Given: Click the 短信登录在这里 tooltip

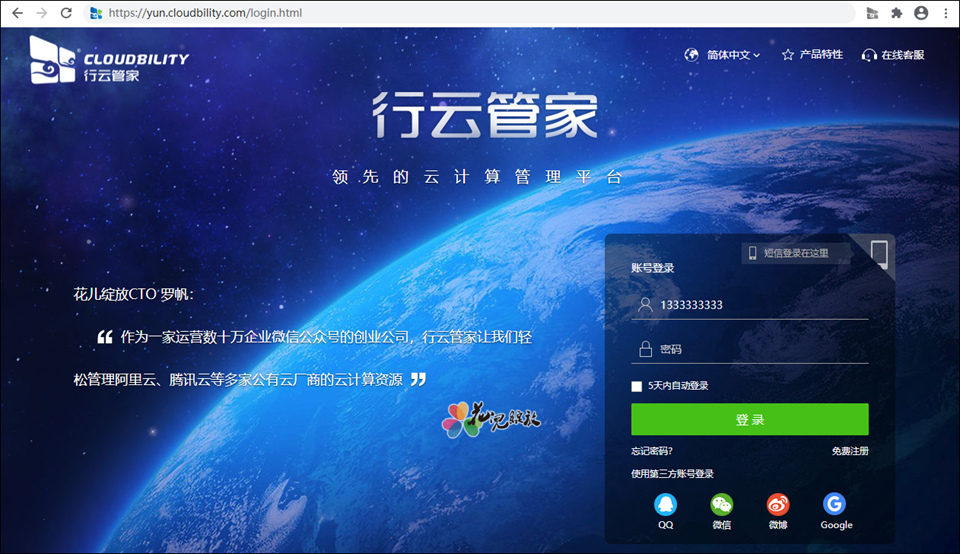Looking at the screenshot, I should click(x=795, y=253).
